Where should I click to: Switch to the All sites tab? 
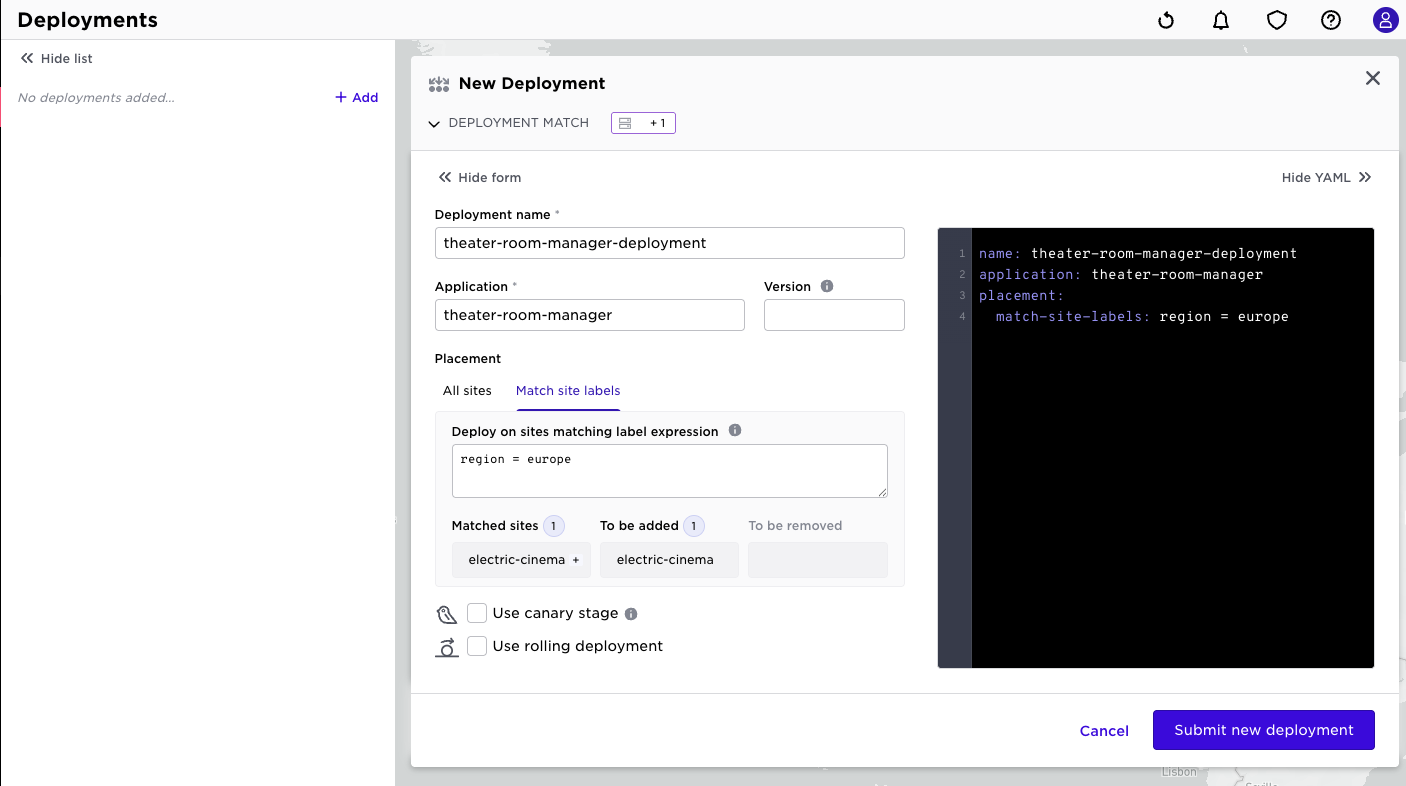tap(467, 390)
